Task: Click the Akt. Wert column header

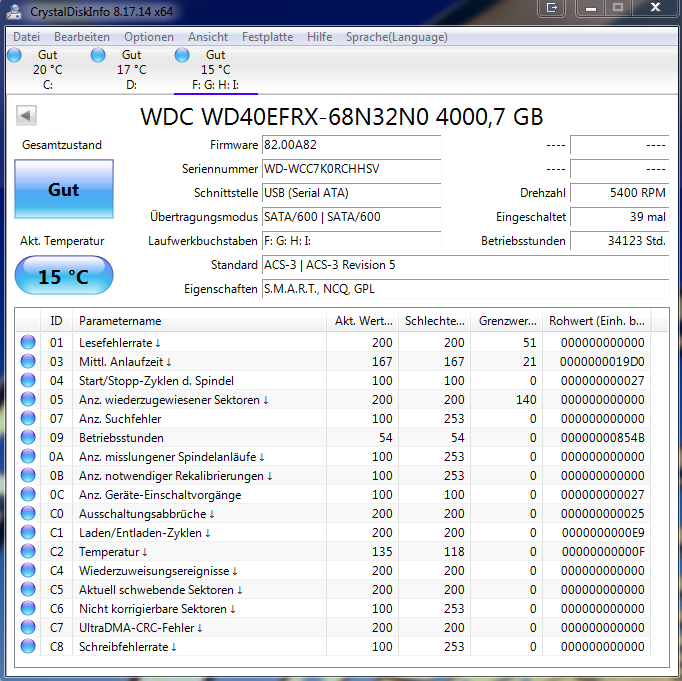Action: click(362, 321)
